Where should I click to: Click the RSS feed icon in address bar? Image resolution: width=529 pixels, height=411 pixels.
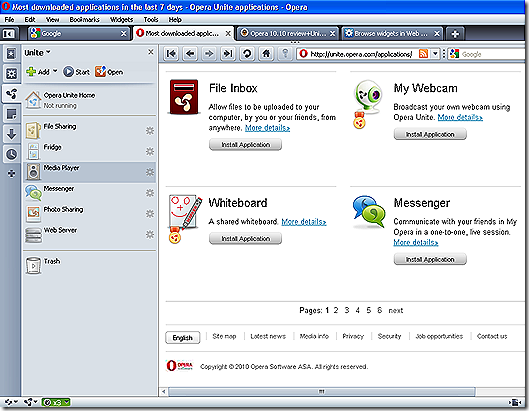click(423, 54)
